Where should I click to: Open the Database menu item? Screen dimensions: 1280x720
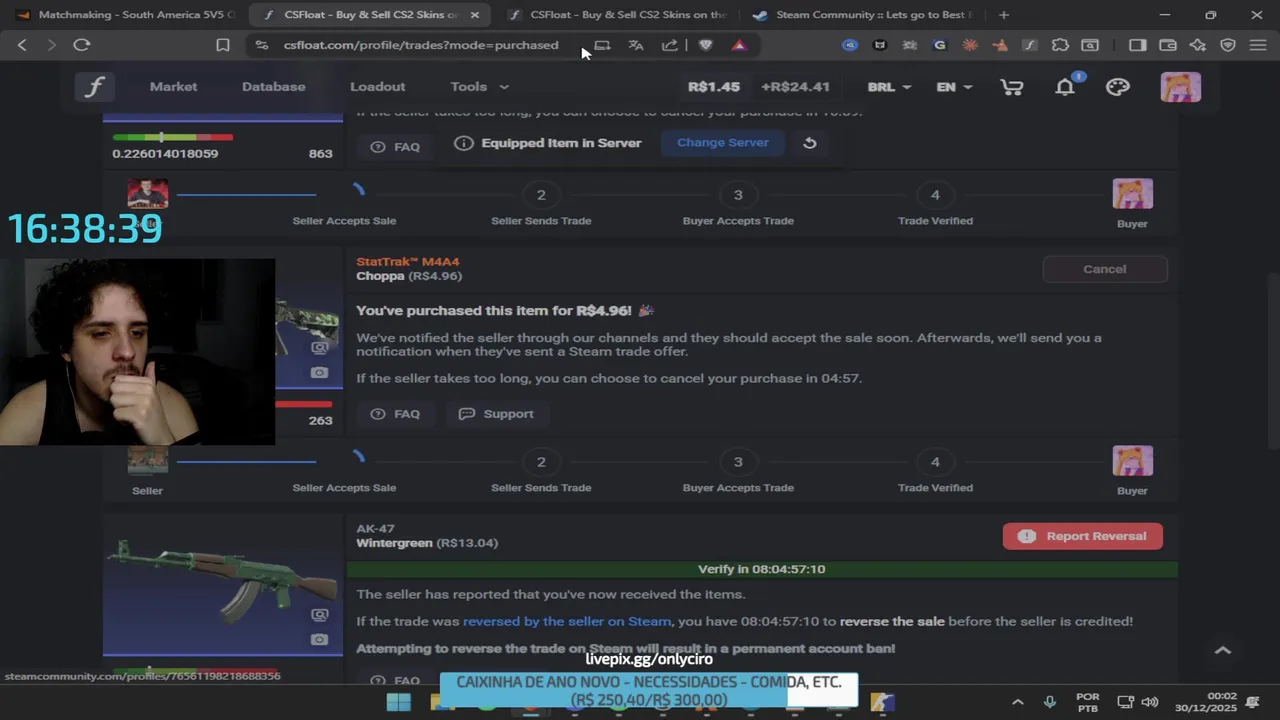tap(273, 87)
